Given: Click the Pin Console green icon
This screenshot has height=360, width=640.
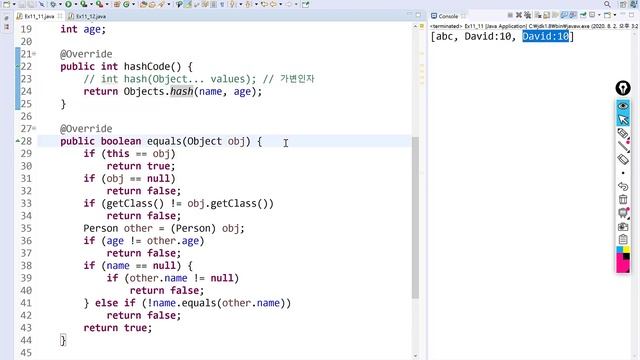Looking at the screenshot, I should pos(583,15).
